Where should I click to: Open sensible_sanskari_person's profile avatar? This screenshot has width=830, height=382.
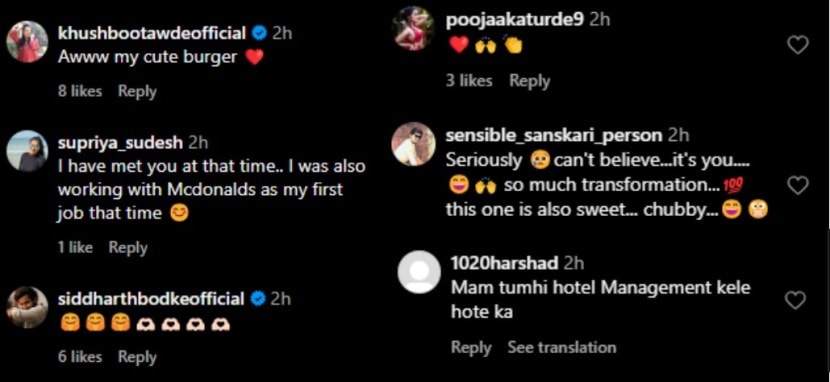pyautogui.click(x=413, y=144)
